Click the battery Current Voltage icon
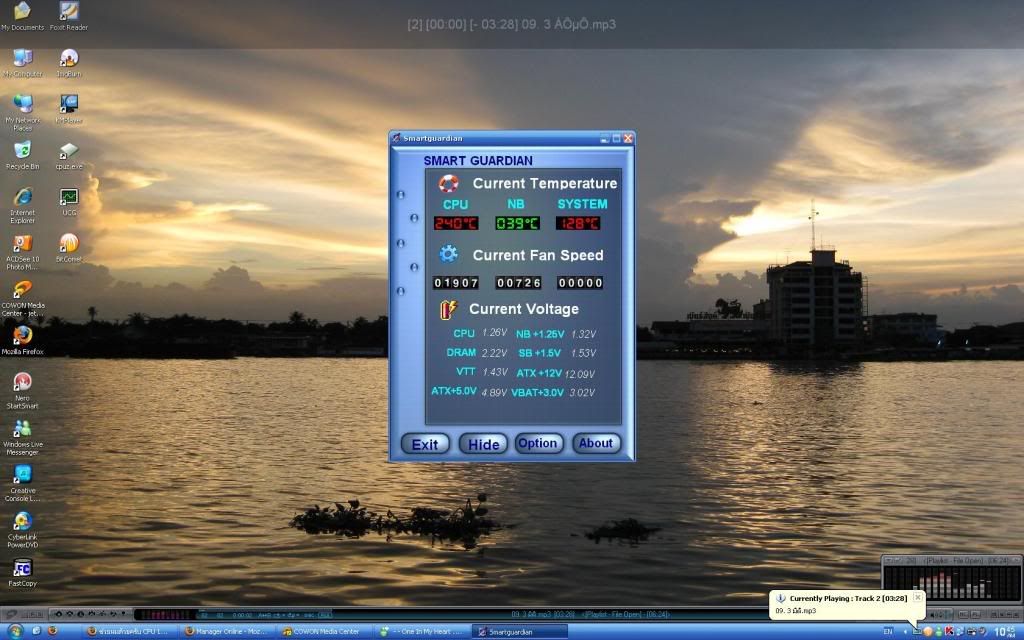Image resolution: width=1024 pixels, height=640 pixels. pyautogui.click(x=447, y=309)
